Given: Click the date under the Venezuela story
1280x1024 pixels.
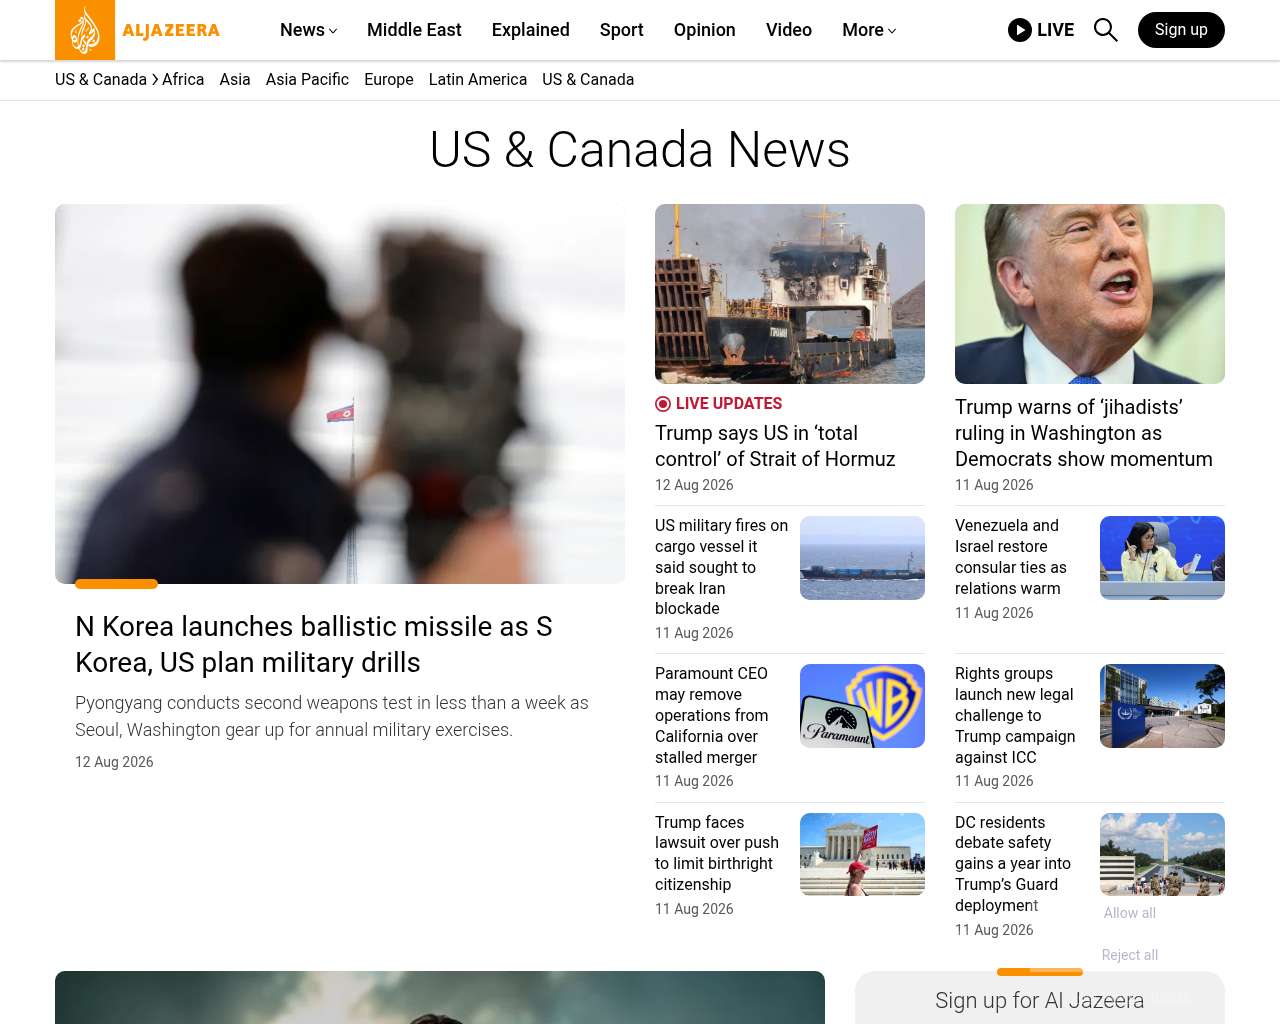Looking at the screenshot, I should (994, 613).
